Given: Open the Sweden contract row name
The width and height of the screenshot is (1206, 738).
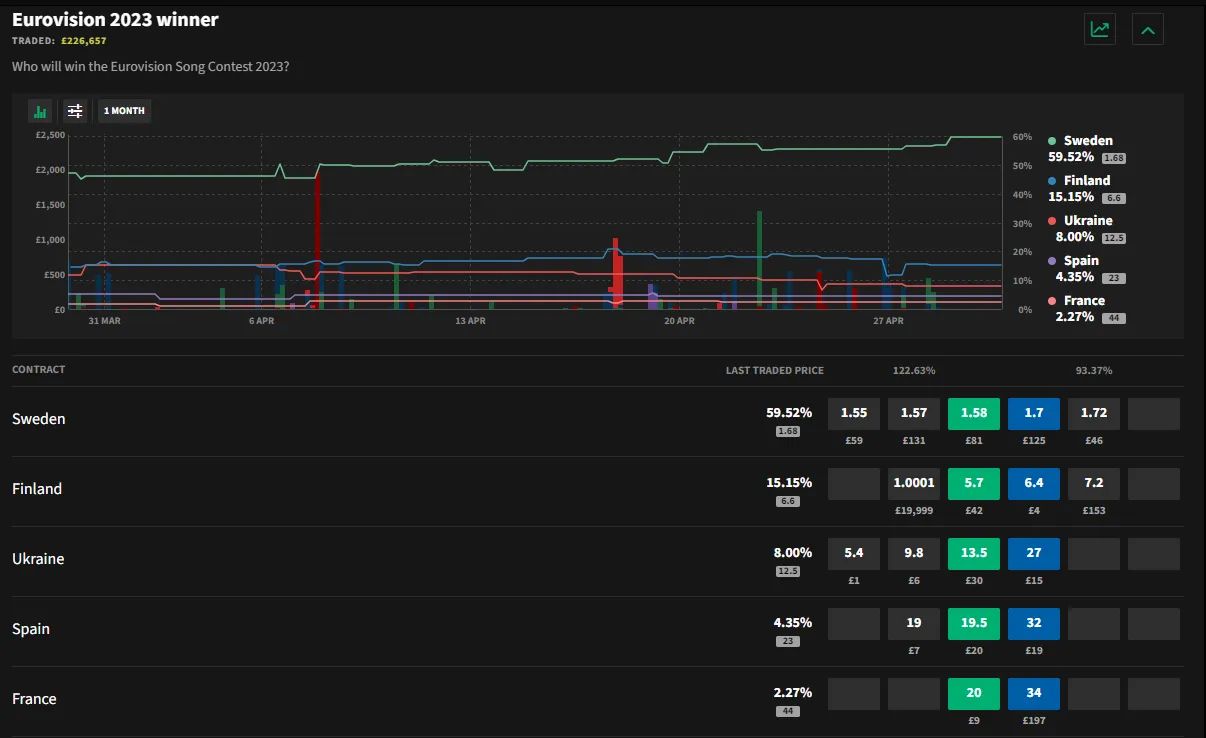Looking at the screenshot, I should pos(39,419).
